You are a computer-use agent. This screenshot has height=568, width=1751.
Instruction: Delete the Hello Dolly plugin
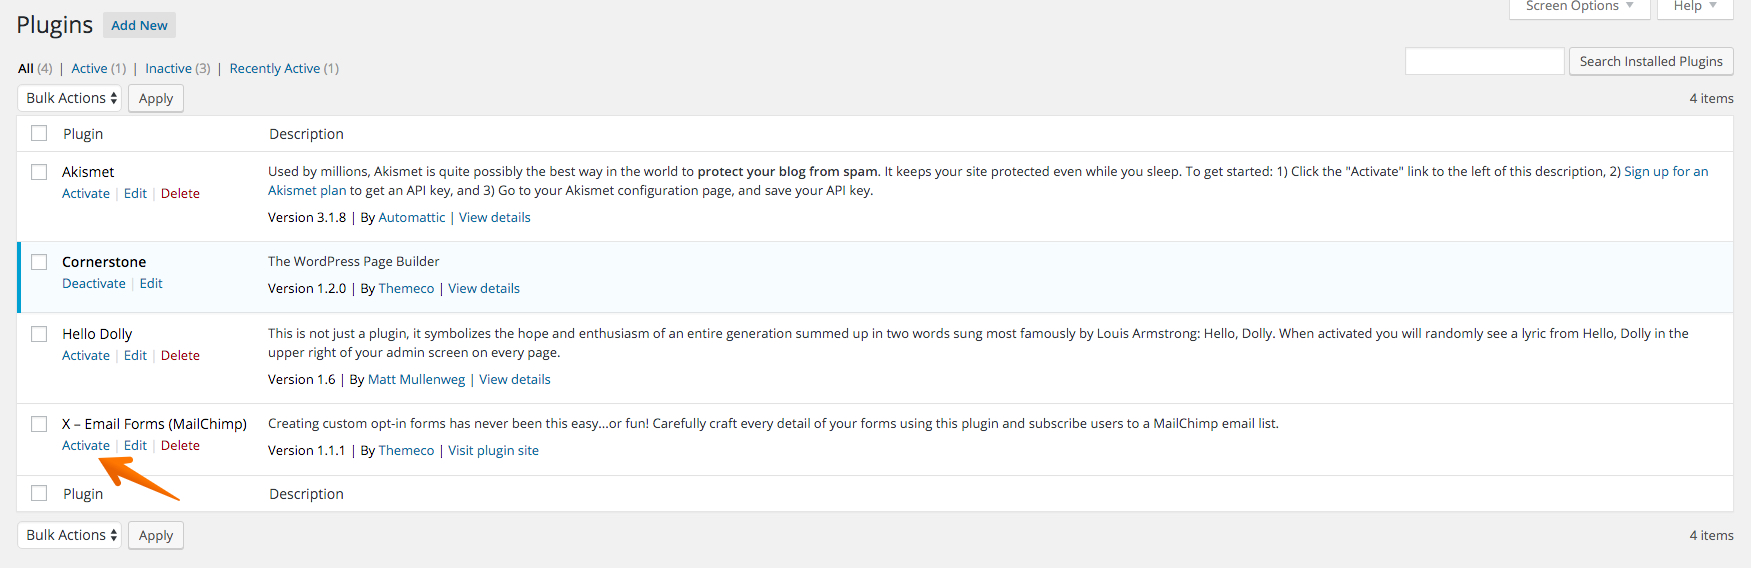pos(180,355)
